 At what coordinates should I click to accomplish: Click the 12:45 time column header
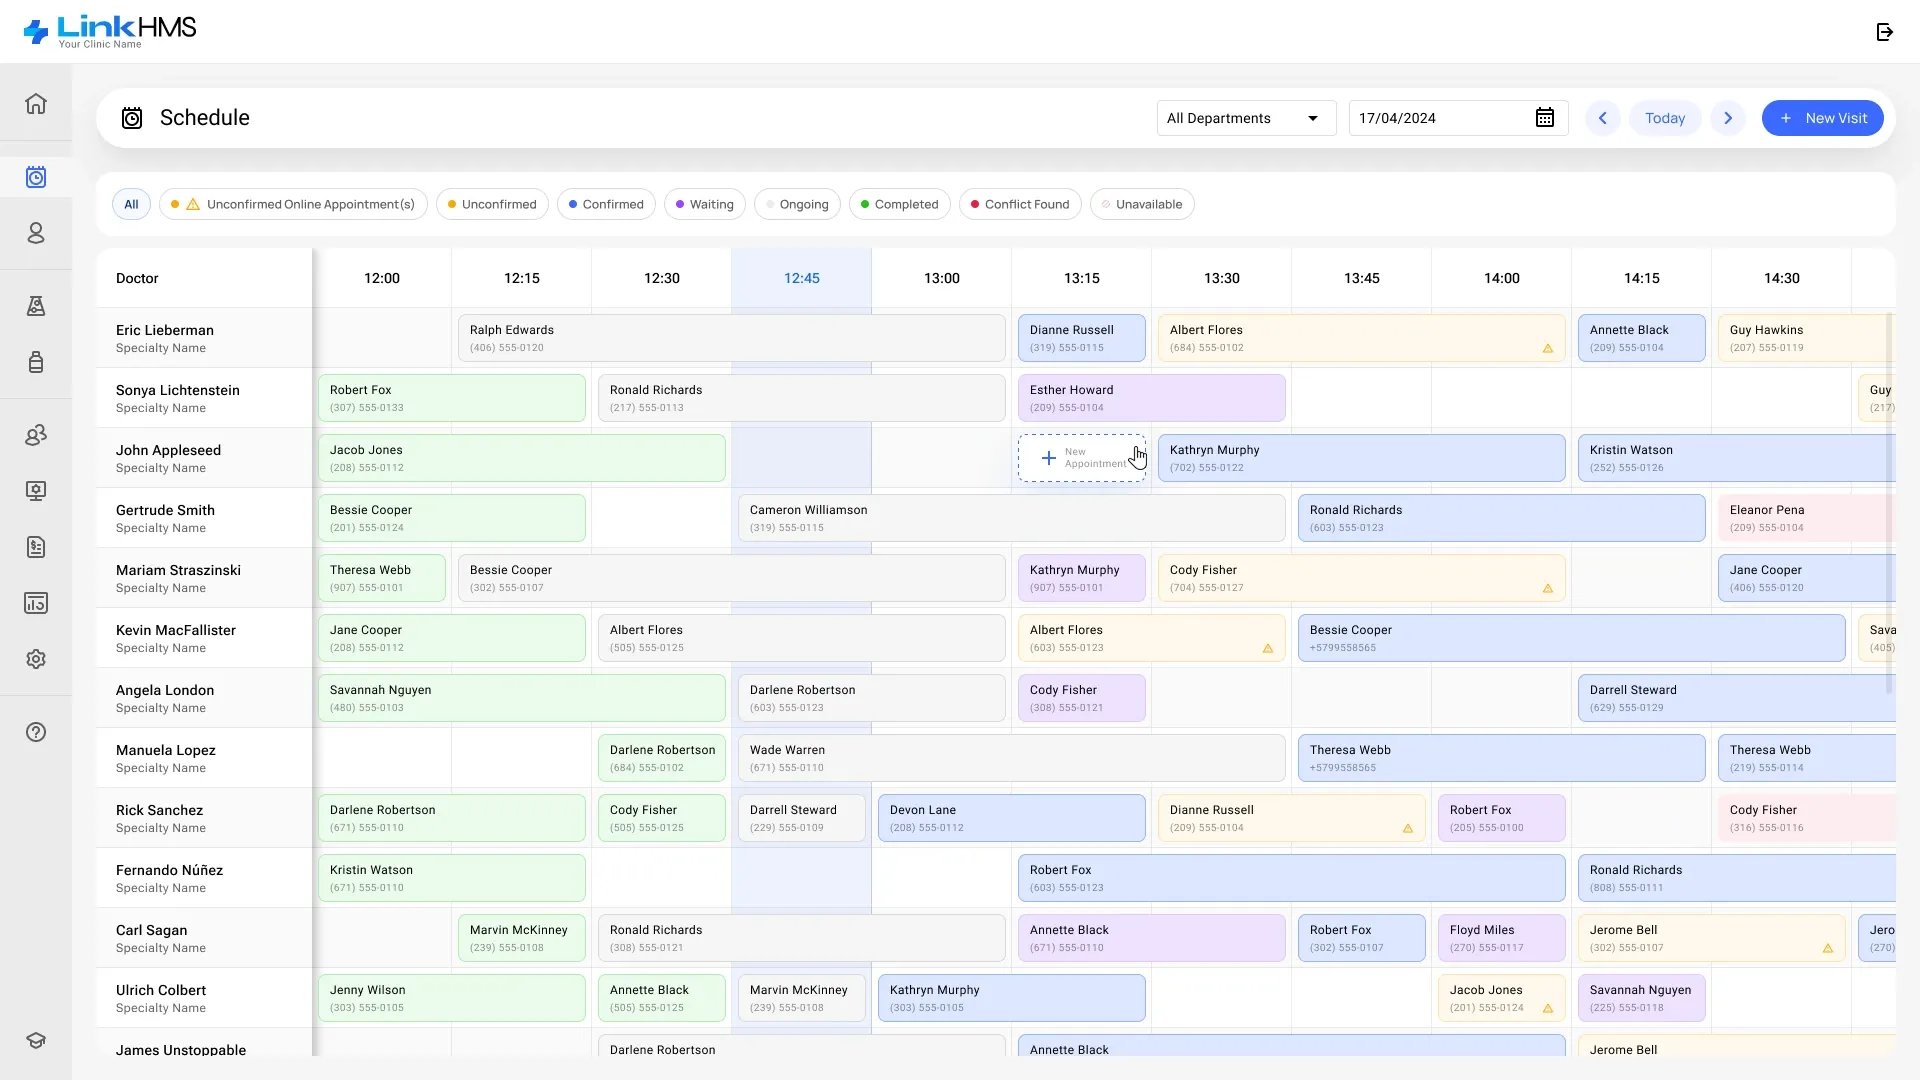(802, 278)
